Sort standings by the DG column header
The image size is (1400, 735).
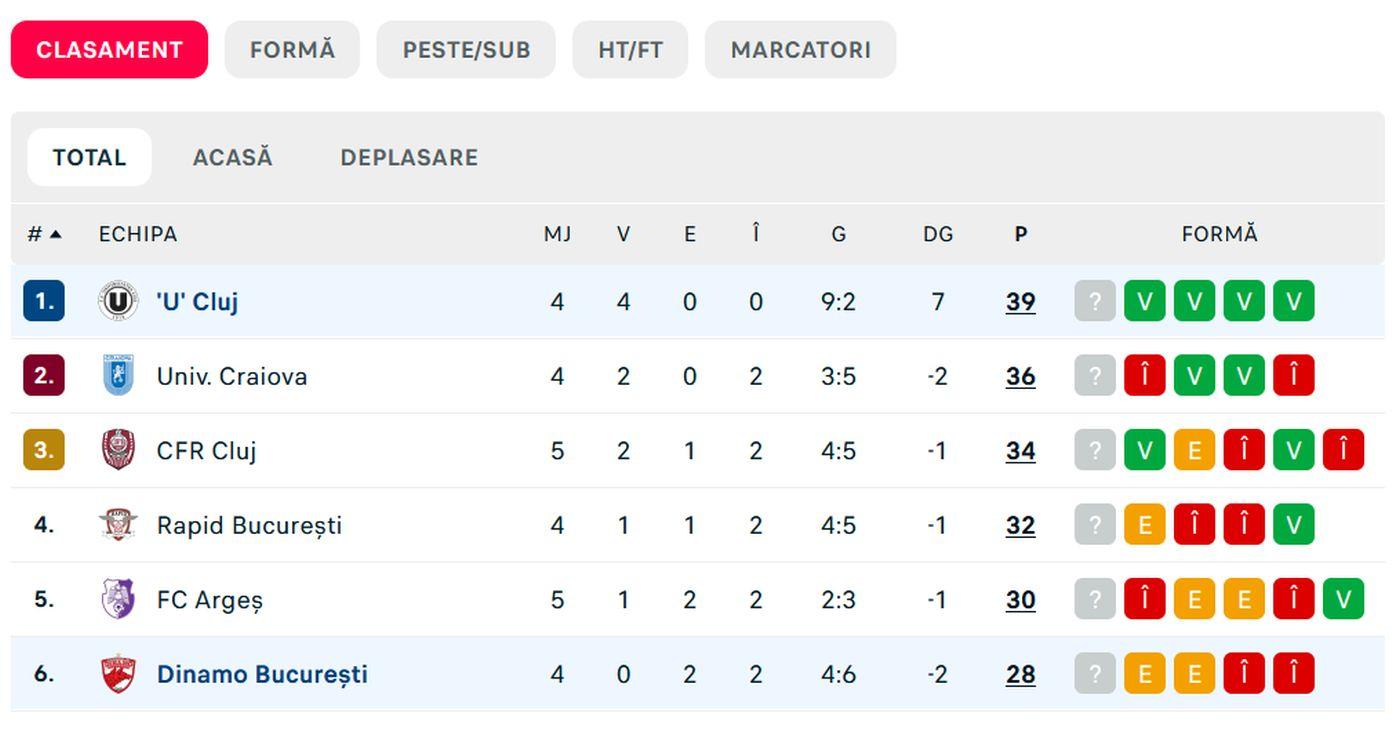point(938,234)
